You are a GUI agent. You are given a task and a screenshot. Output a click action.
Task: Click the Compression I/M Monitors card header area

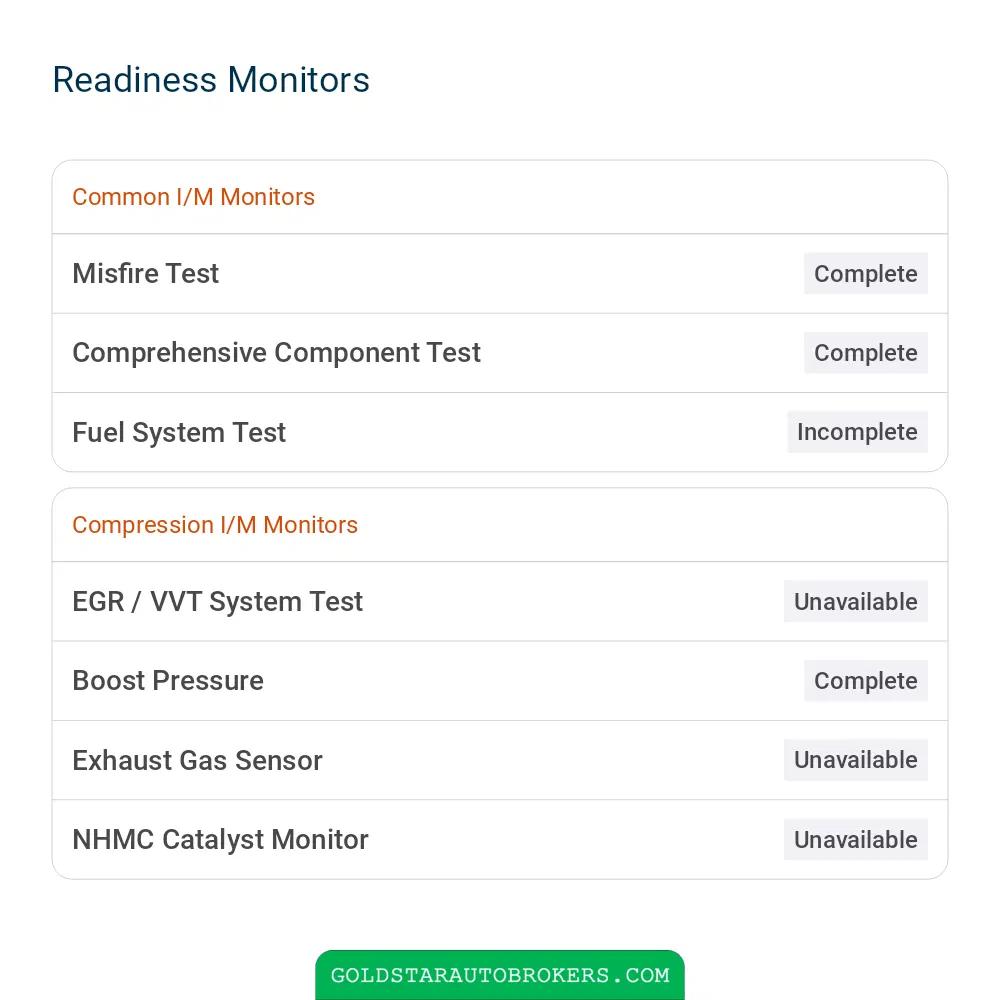point(500,525)
